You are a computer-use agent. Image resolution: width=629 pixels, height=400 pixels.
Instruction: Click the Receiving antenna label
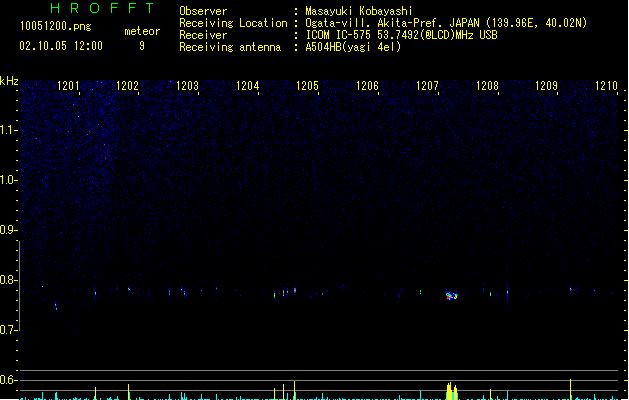(230, 47)
